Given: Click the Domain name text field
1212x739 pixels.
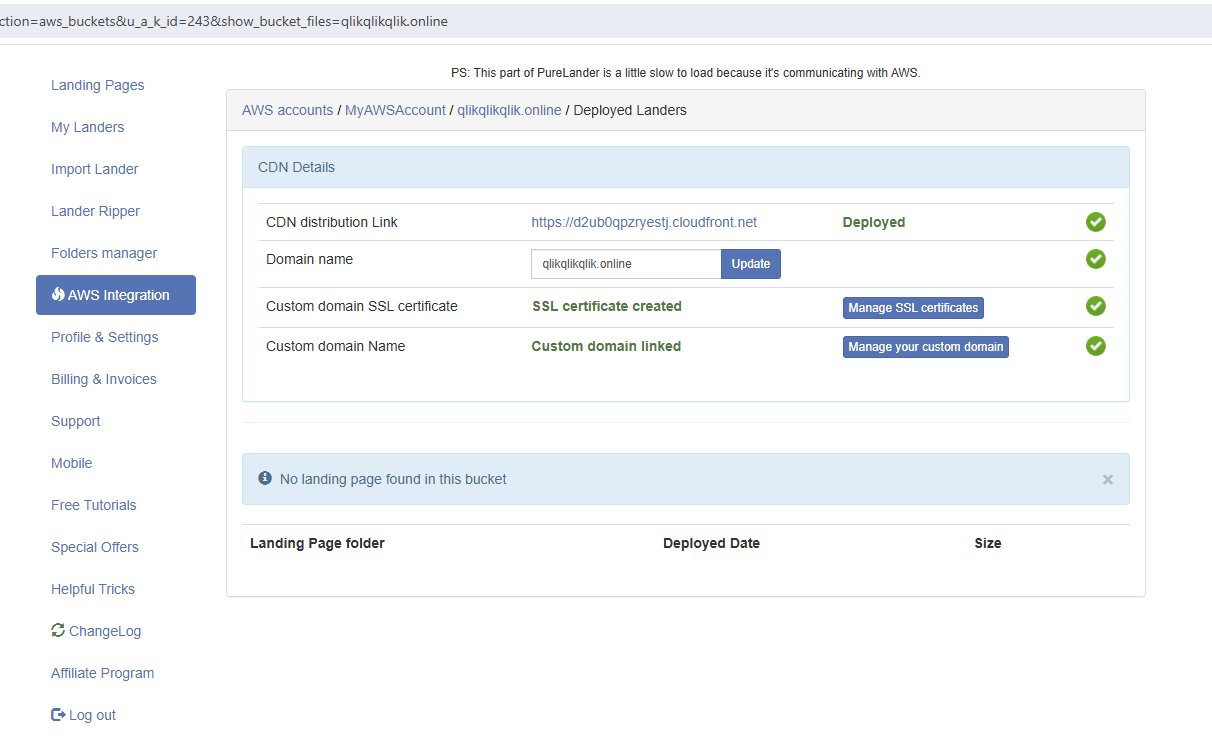Looking at the screenshot, I should [x=626, y=264].
